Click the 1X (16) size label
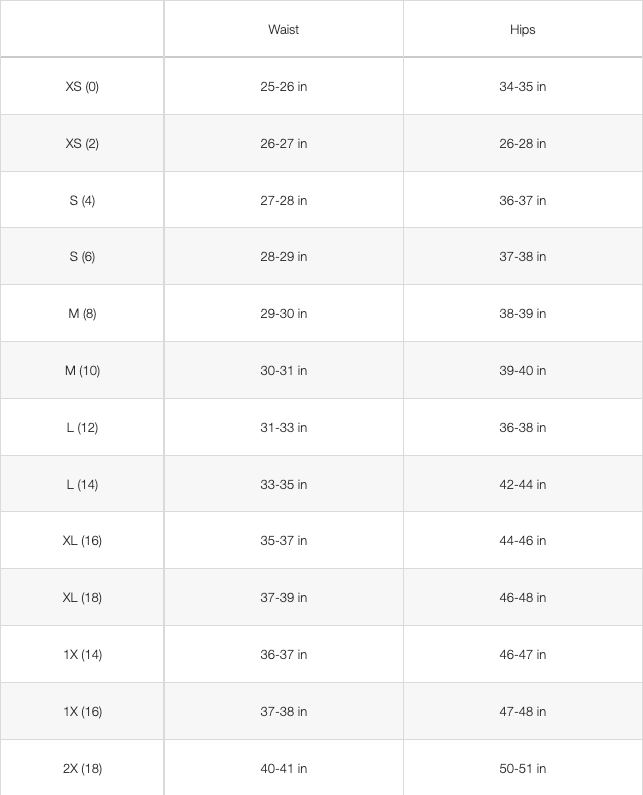 [82, 712]
